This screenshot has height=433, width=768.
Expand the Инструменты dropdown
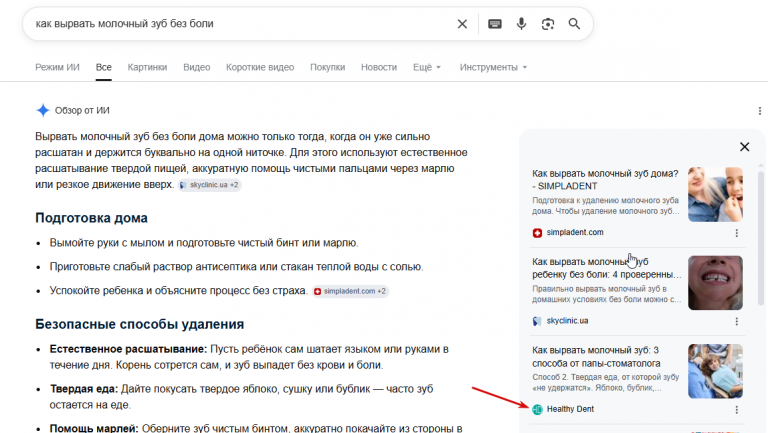pos(493,67)
